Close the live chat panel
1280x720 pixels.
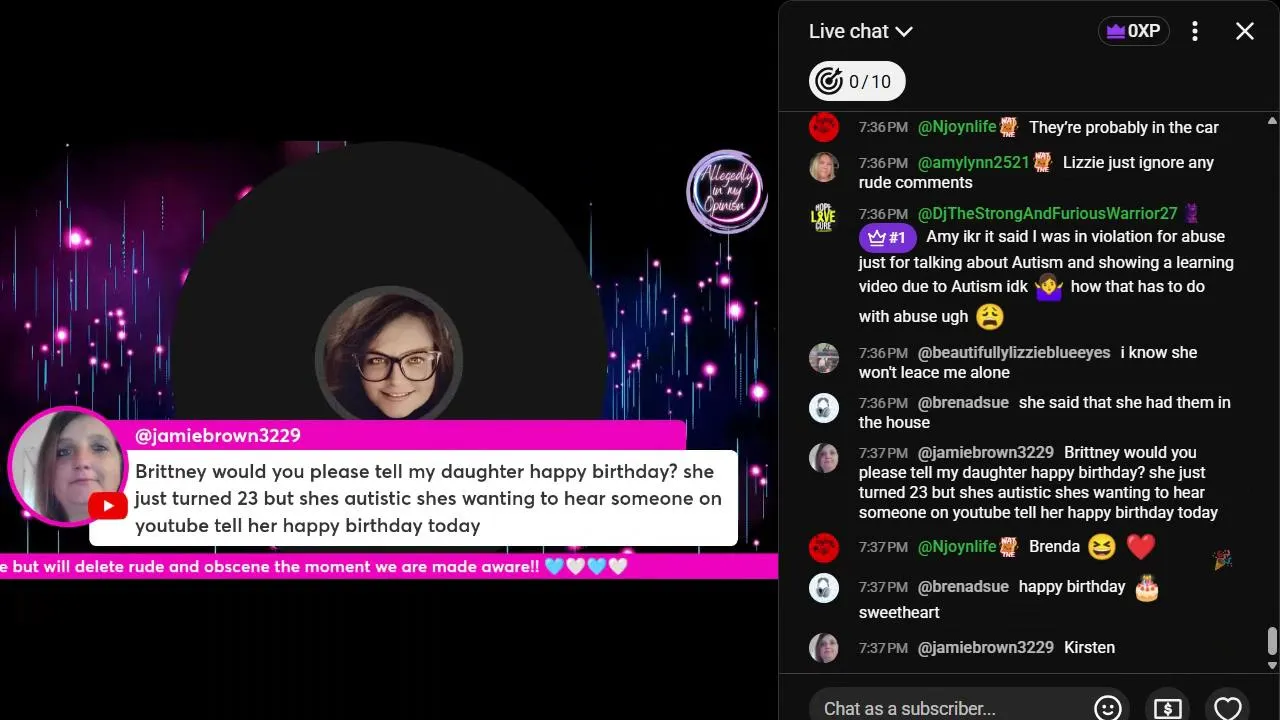click(x=1244, y=31)
